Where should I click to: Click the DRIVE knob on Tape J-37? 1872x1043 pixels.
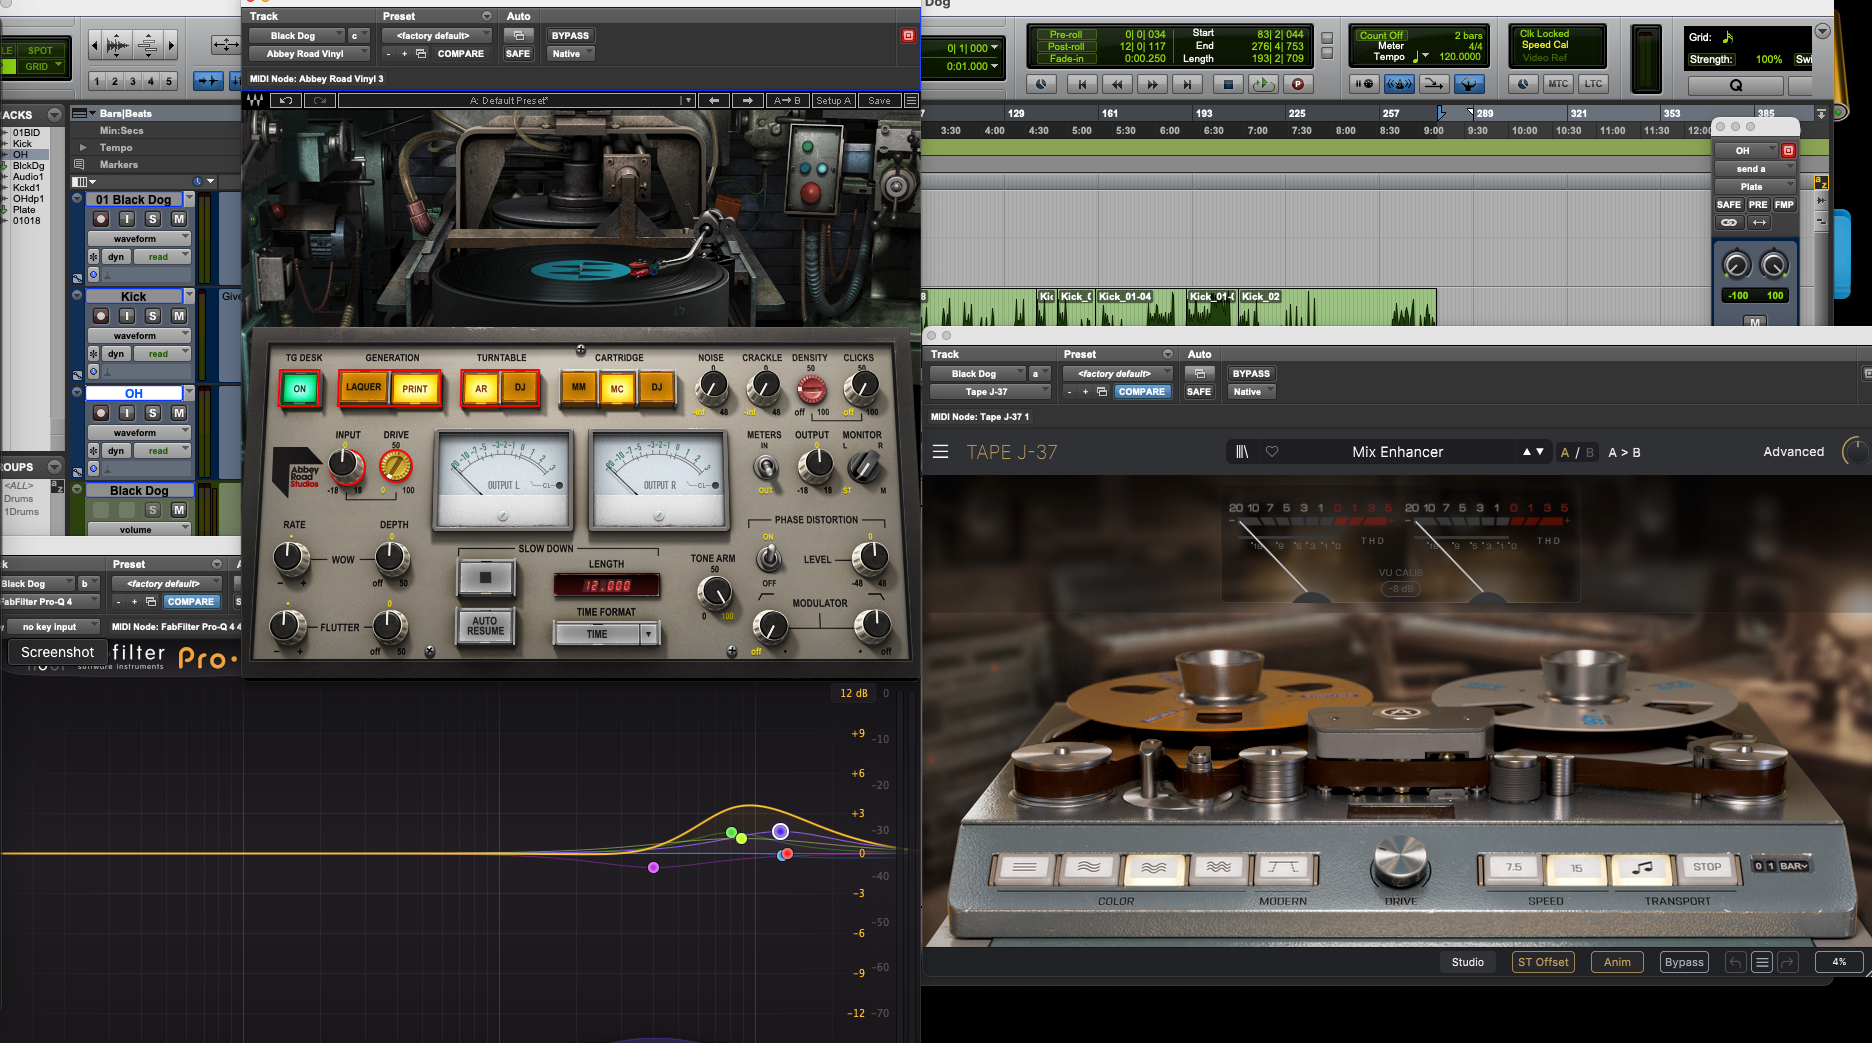coord(1400,861)
